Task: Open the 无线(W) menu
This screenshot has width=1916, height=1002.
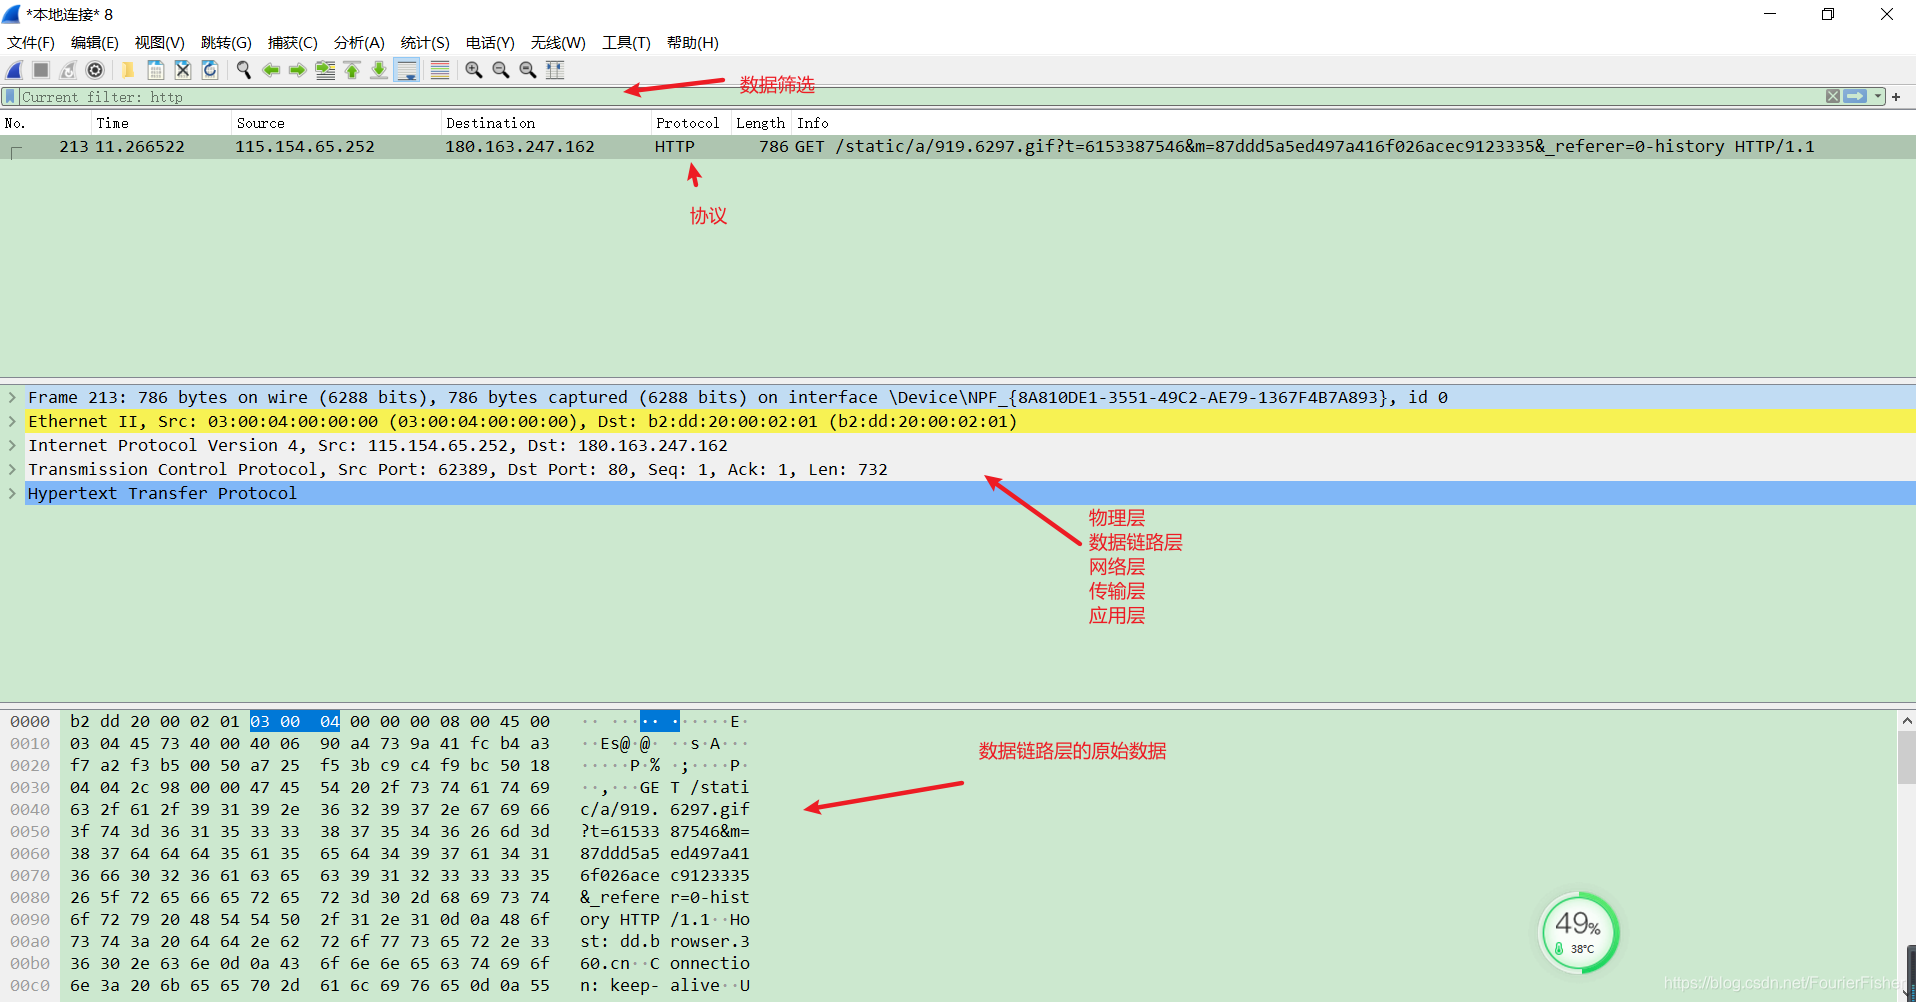Action: [558, 43]
